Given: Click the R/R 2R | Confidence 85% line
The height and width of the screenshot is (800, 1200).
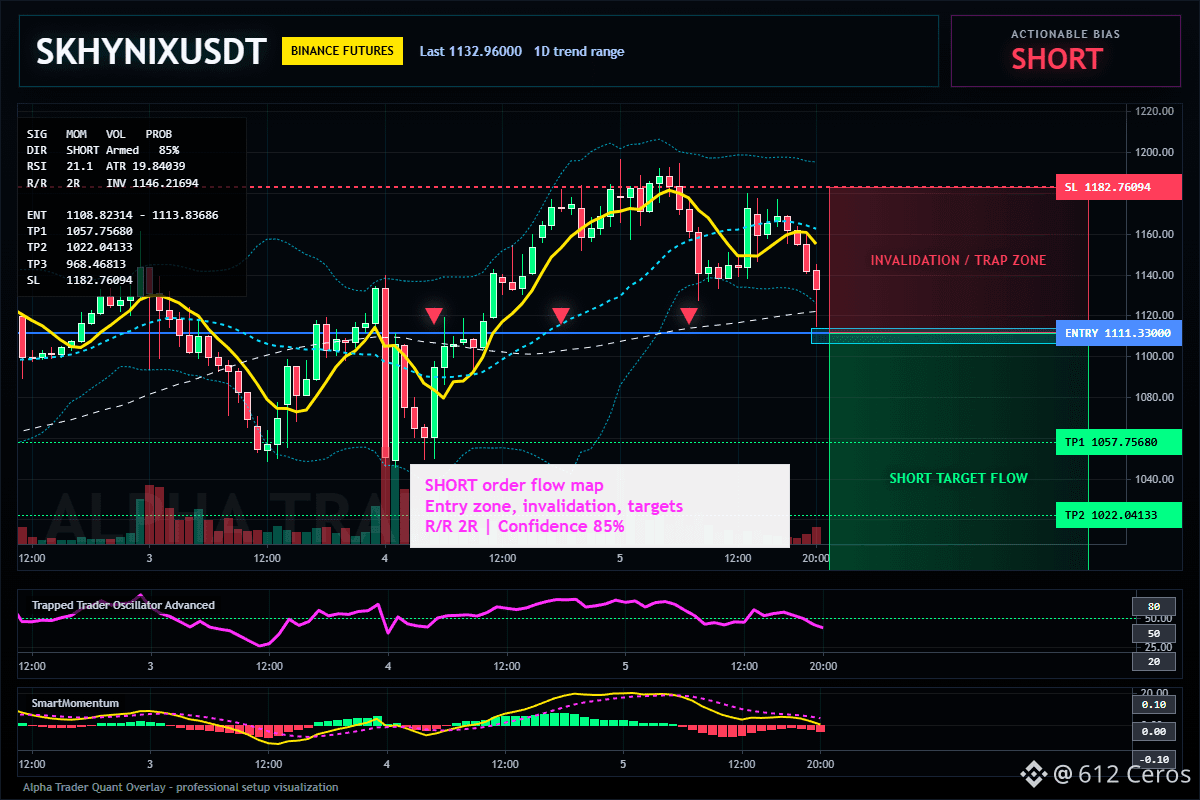Looking at the screenshot, I should [x=525, y=526].
